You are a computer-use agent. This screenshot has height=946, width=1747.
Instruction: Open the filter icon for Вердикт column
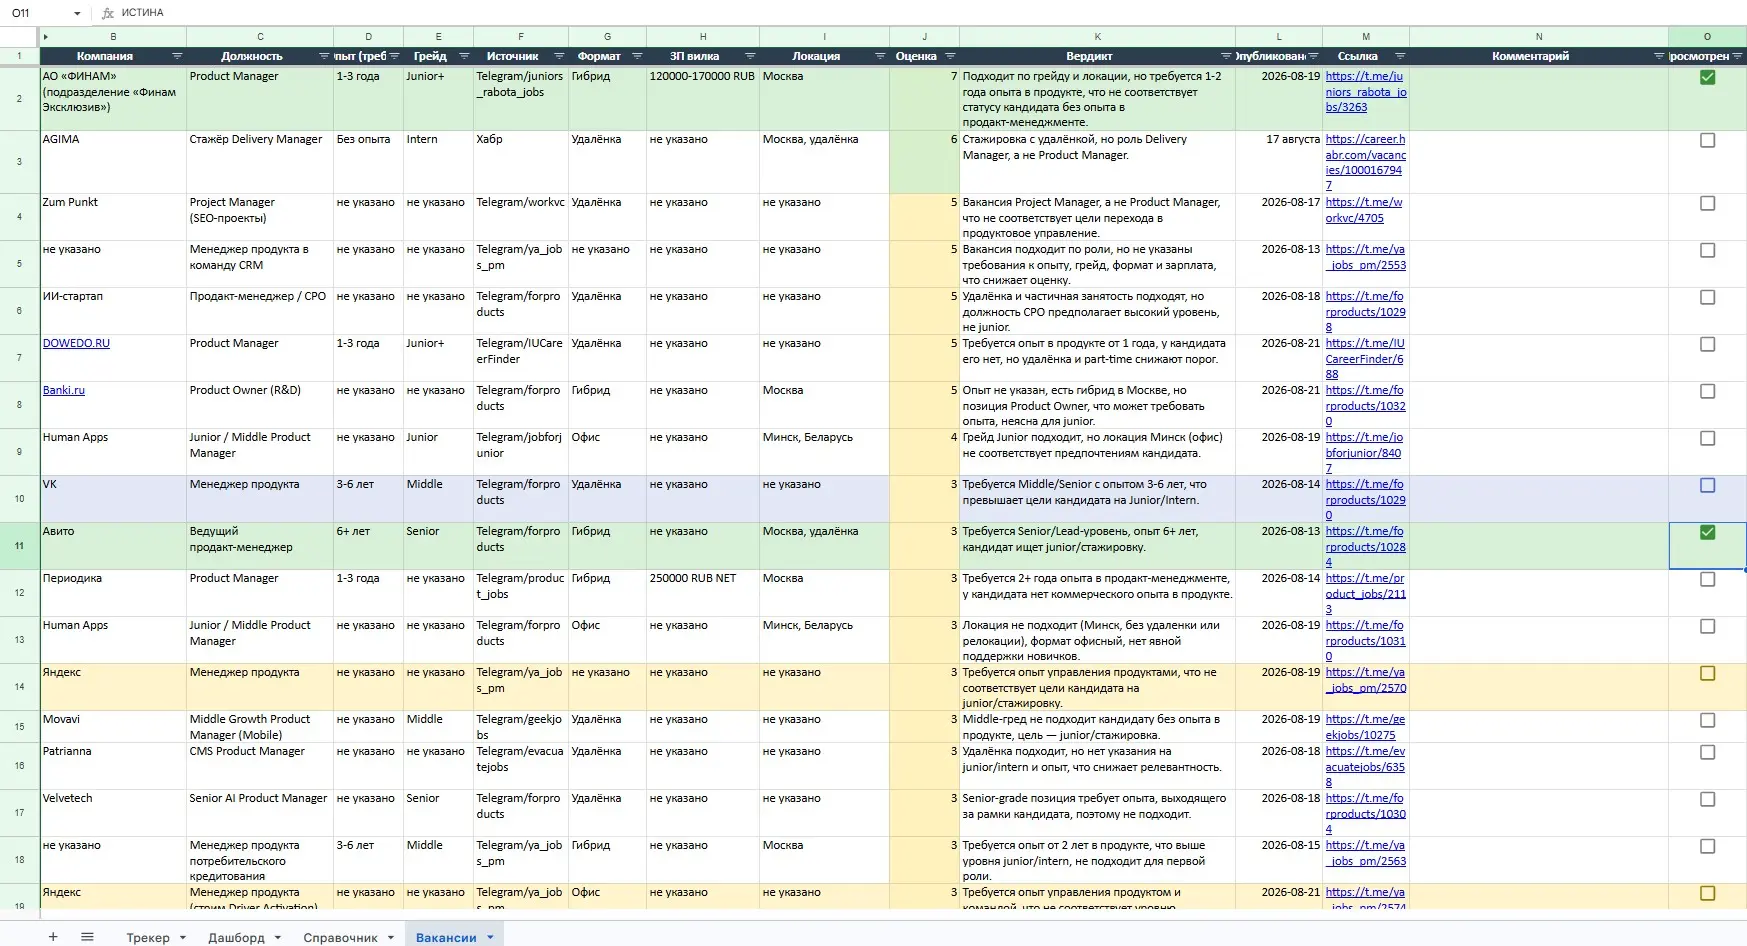(x=1226, y=56)
